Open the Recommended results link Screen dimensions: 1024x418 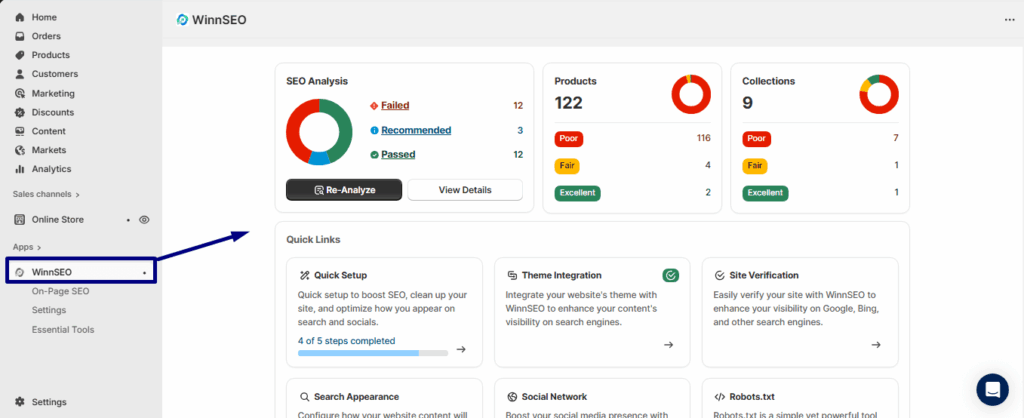(x=416, y=130)
